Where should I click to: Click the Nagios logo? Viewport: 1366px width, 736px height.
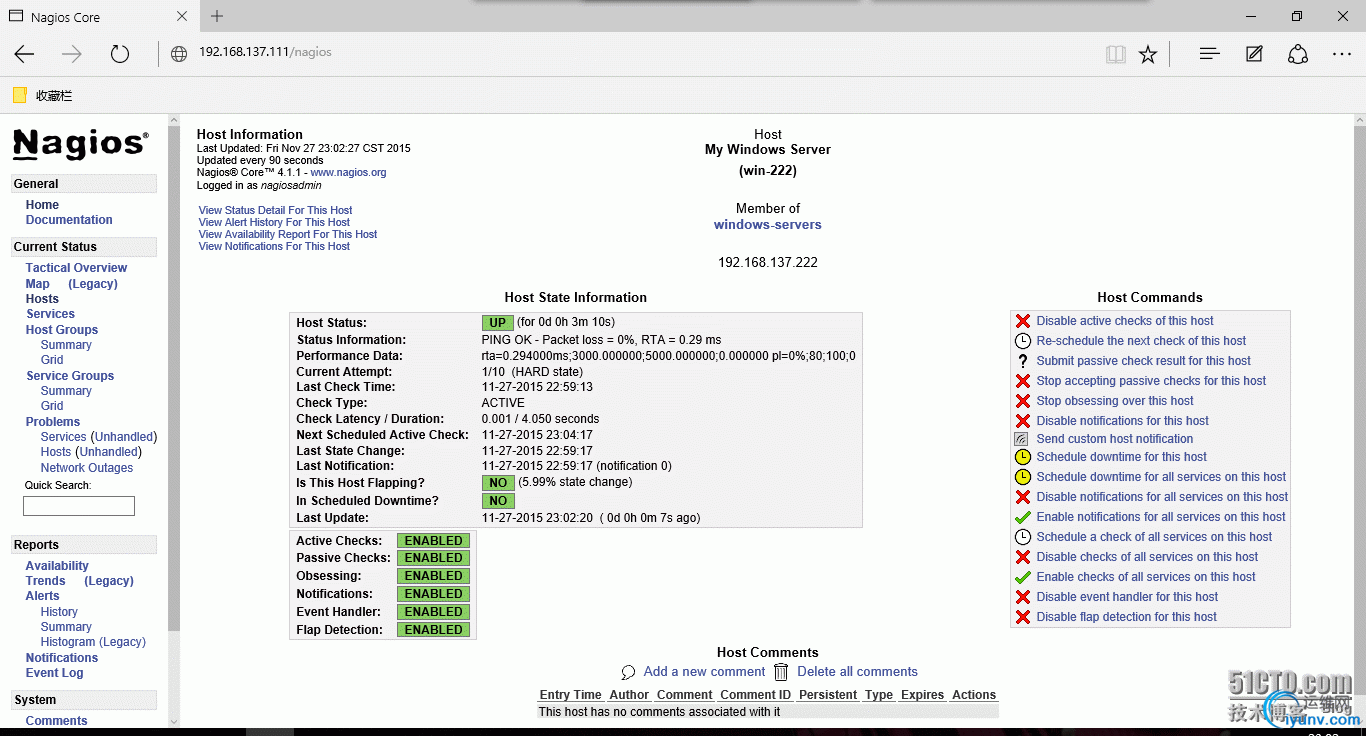[81, 144]
